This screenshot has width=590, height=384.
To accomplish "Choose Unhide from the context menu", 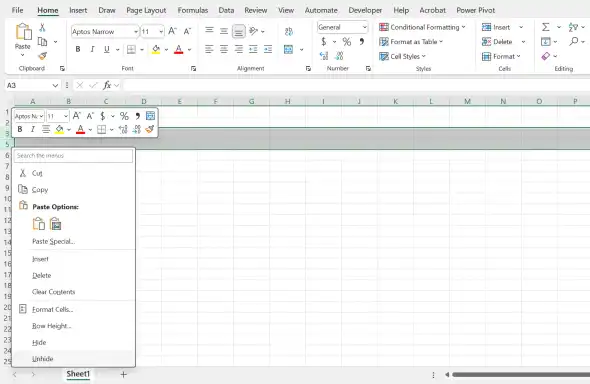I will (x=73, y=359).
